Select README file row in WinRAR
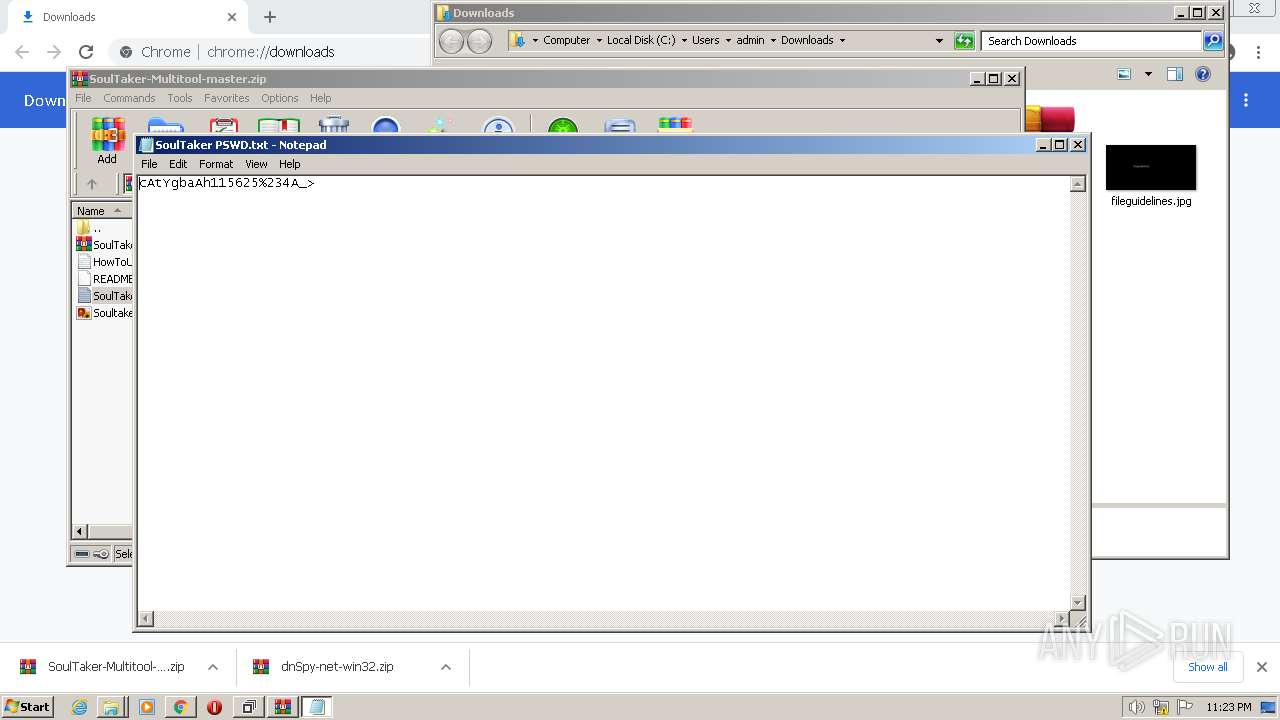 [x=104, y=279]
